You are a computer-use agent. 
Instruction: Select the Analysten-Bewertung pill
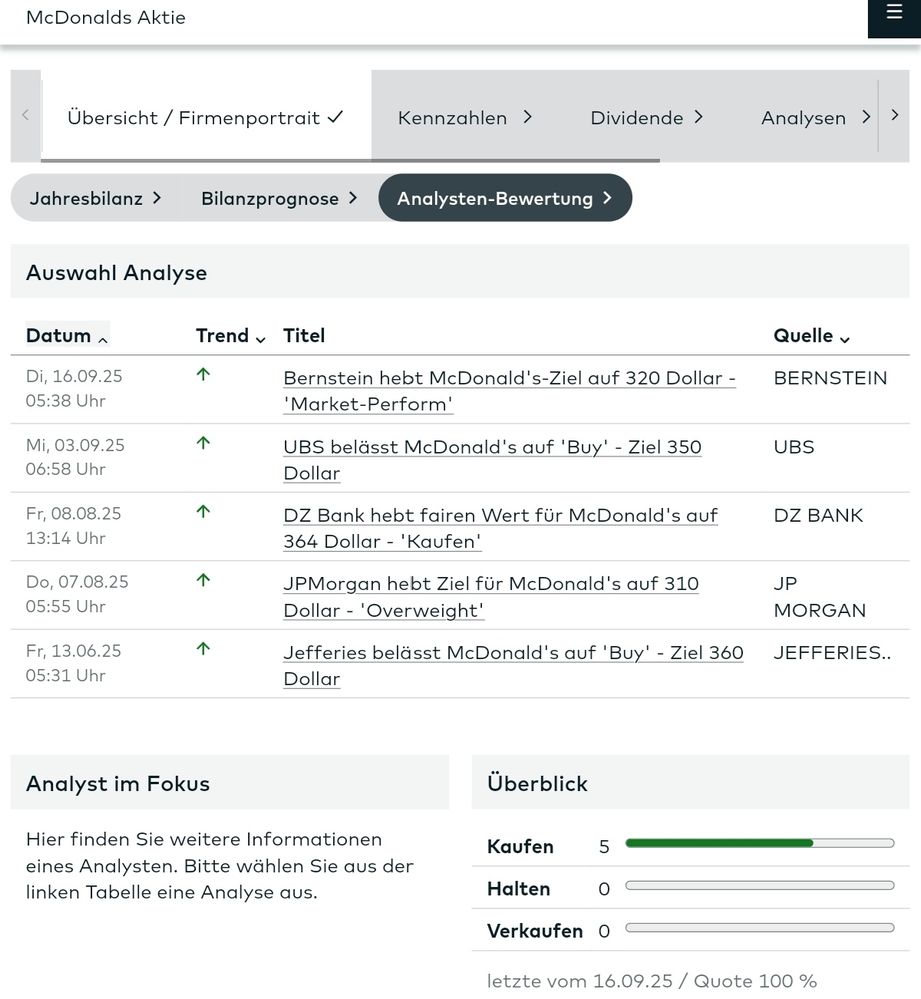[x=505, y=198]
